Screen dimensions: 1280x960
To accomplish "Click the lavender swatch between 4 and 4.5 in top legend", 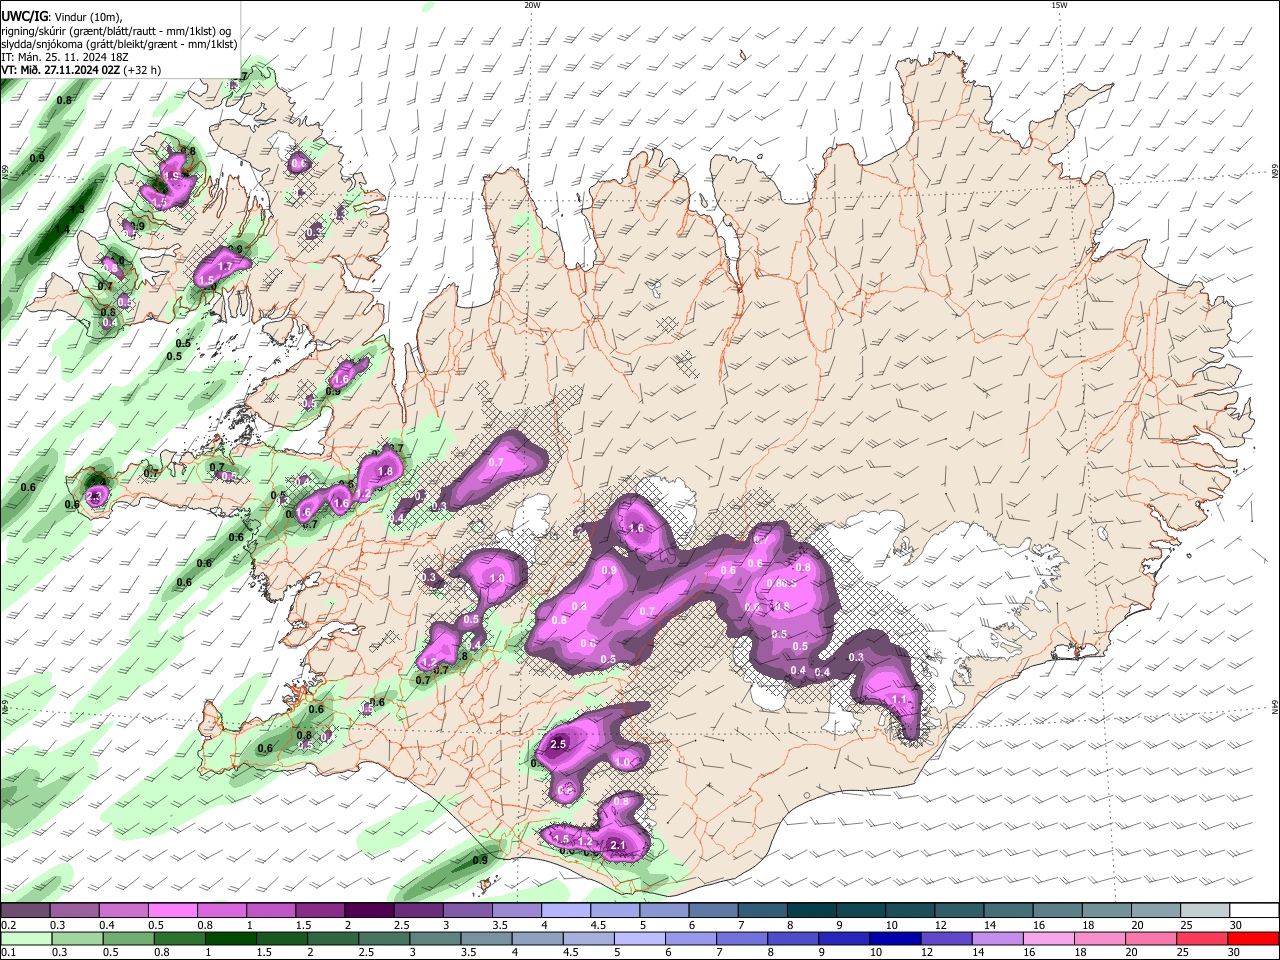I will tap(565, 911).
